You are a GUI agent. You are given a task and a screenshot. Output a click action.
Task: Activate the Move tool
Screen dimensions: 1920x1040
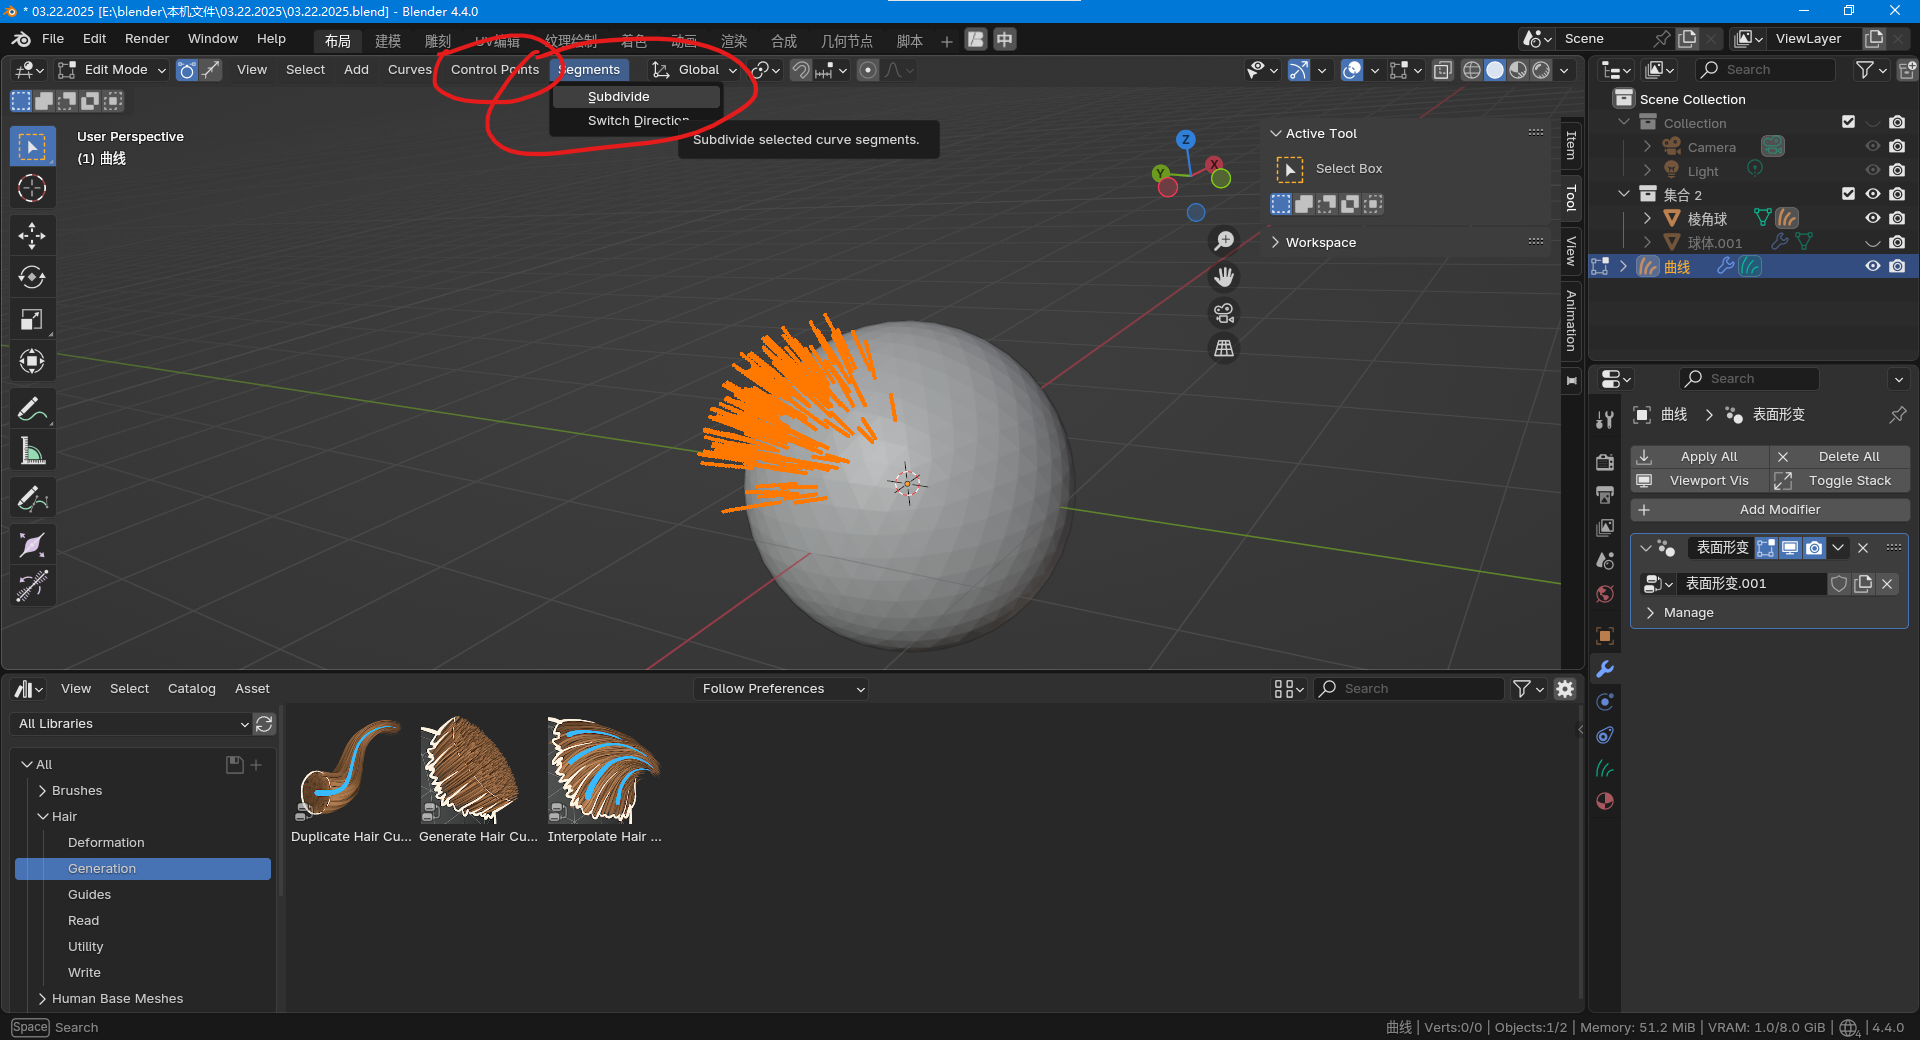click(32, 236)
